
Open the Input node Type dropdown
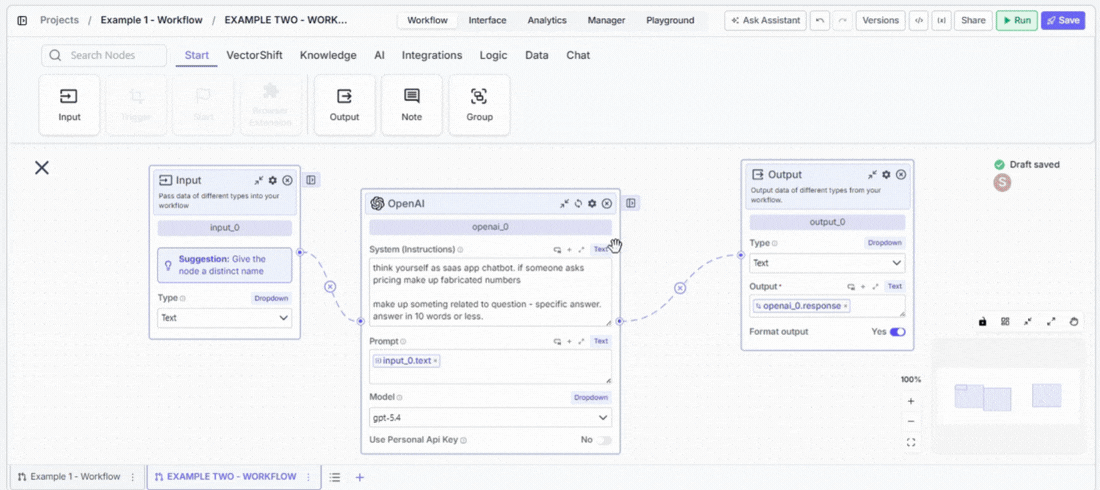pos(224,318)
